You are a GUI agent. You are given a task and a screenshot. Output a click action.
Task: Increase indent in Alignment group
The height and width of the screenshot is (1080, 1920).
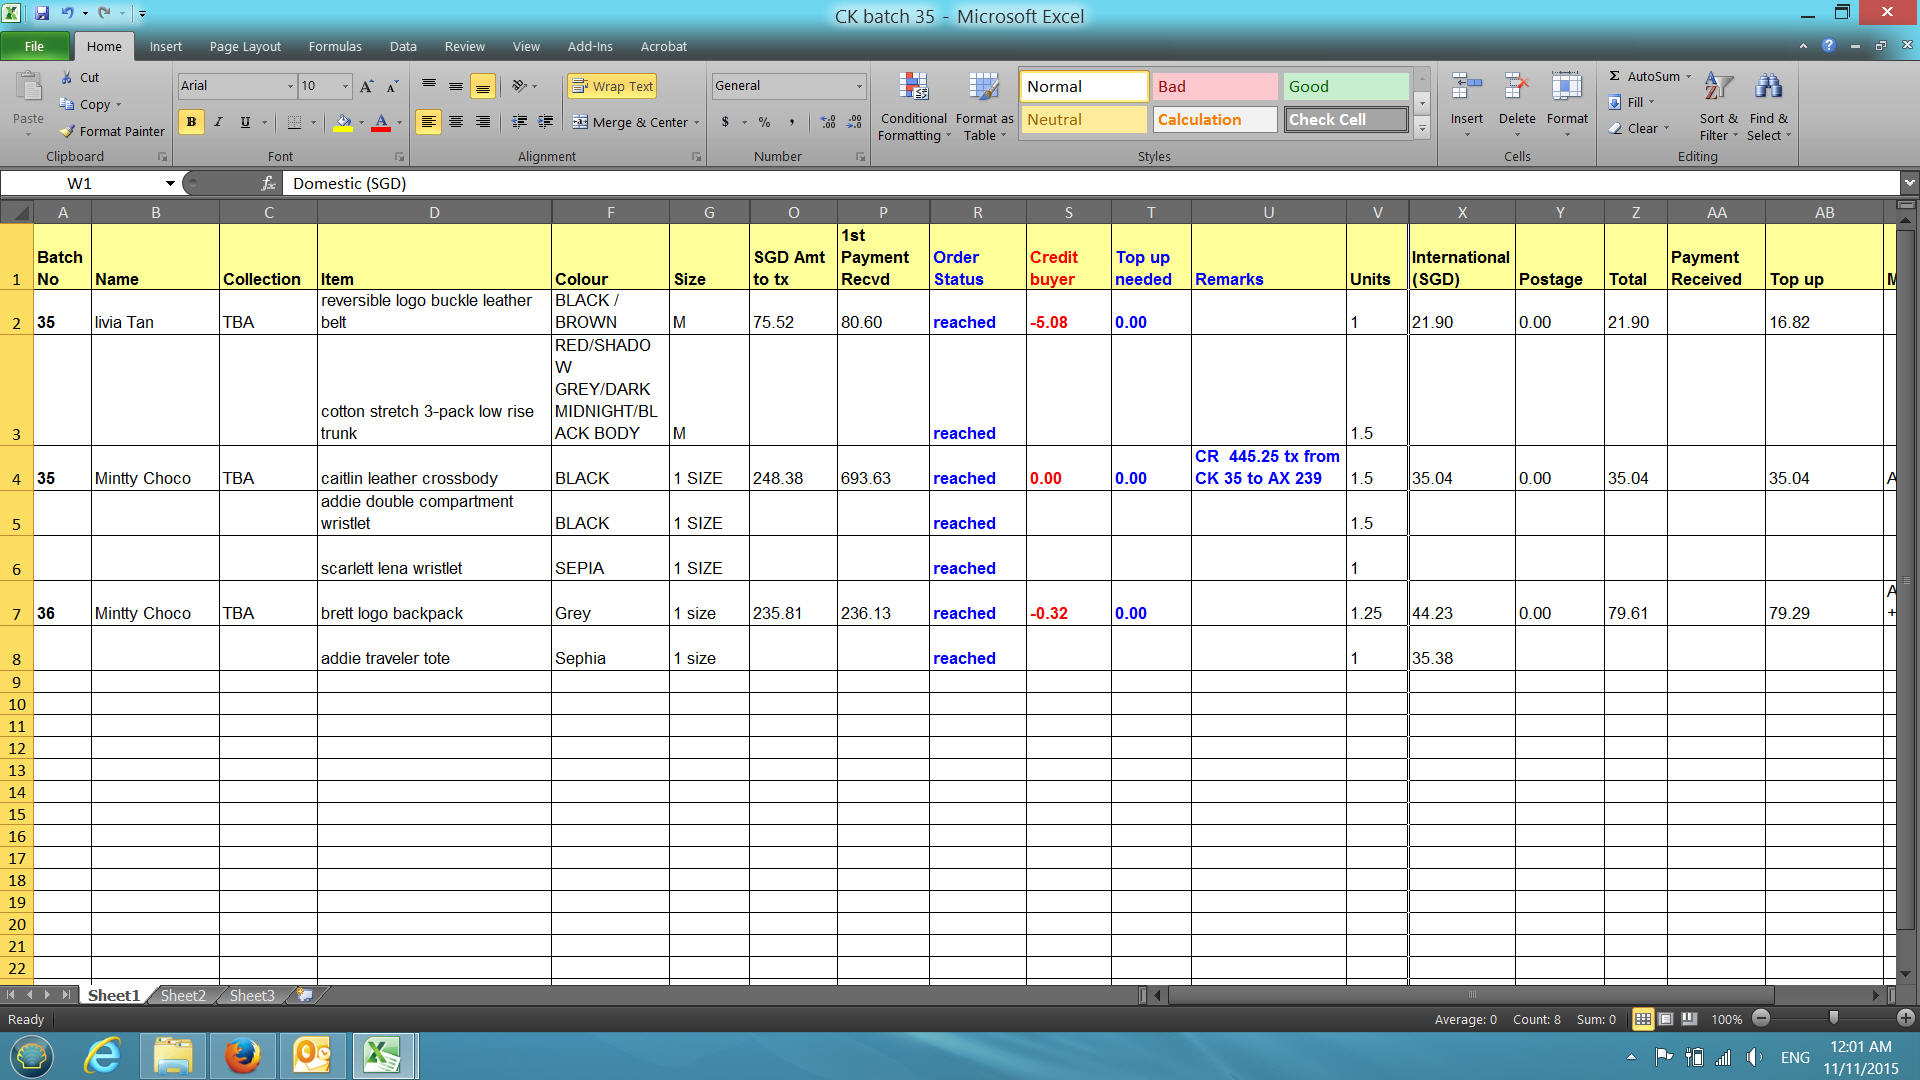546,122
